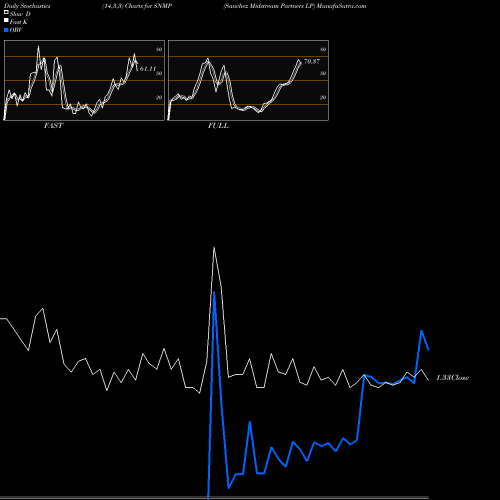The image size is (500, 500).
Task: Click the 80 level label on FULL chart
Action: [323, 49]
